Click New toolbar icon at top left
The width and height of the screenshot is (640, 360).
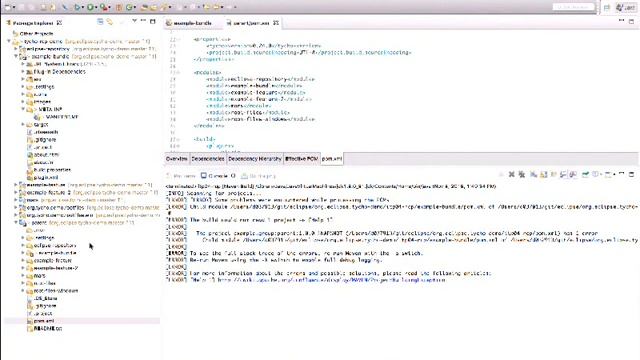point(7,7)
